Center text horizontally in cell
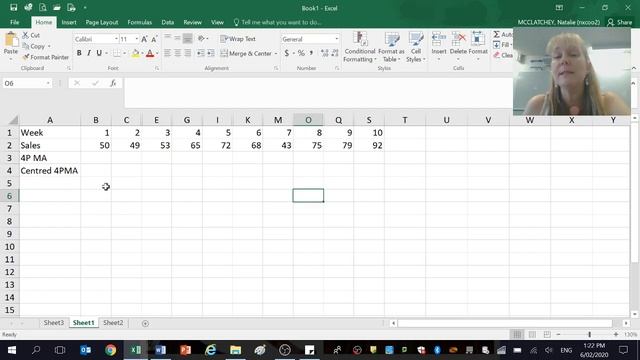Viewport: 640px width, 360px height. tap(178, 53)
